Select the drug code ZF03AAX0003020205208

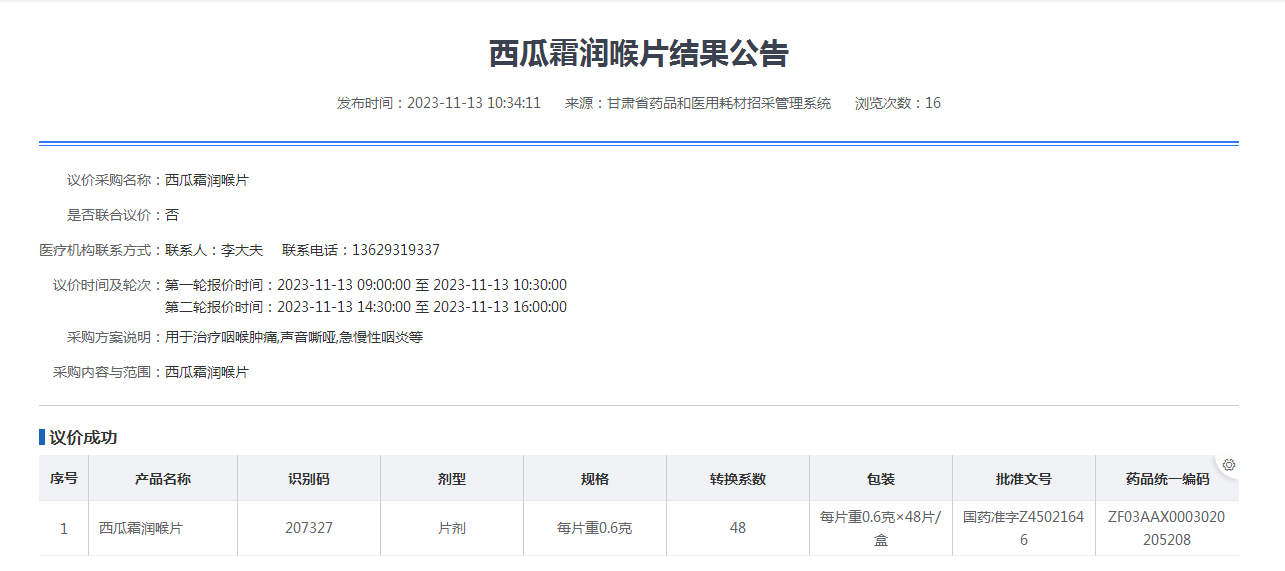(x=1167, y=528)
